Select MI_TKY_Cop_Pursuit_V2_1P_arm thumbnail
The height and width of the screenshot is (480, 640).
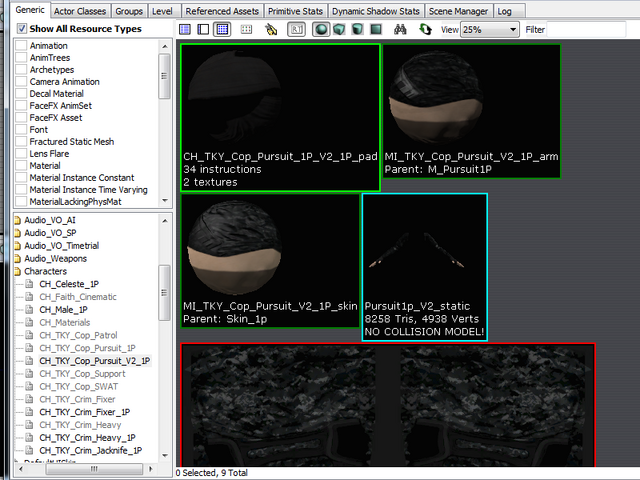coord(471,111)
